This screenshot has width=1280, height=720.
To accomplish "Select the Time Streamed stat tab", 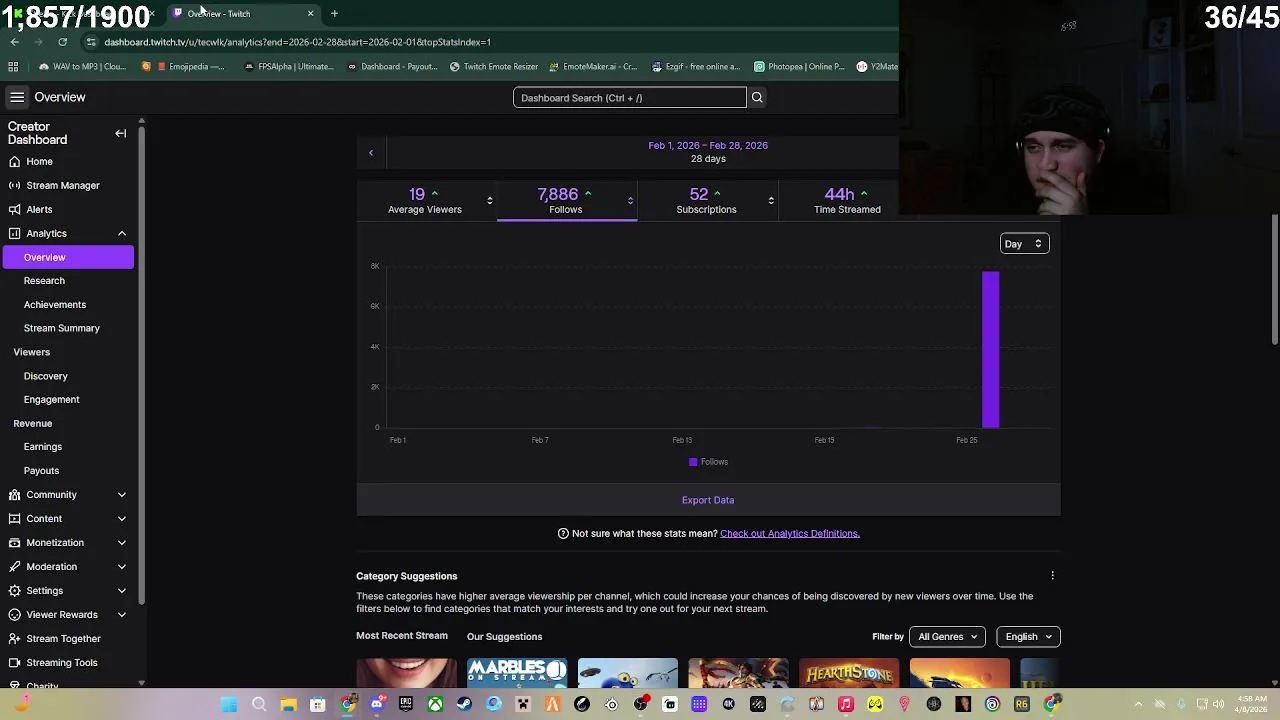I will 847,201.
